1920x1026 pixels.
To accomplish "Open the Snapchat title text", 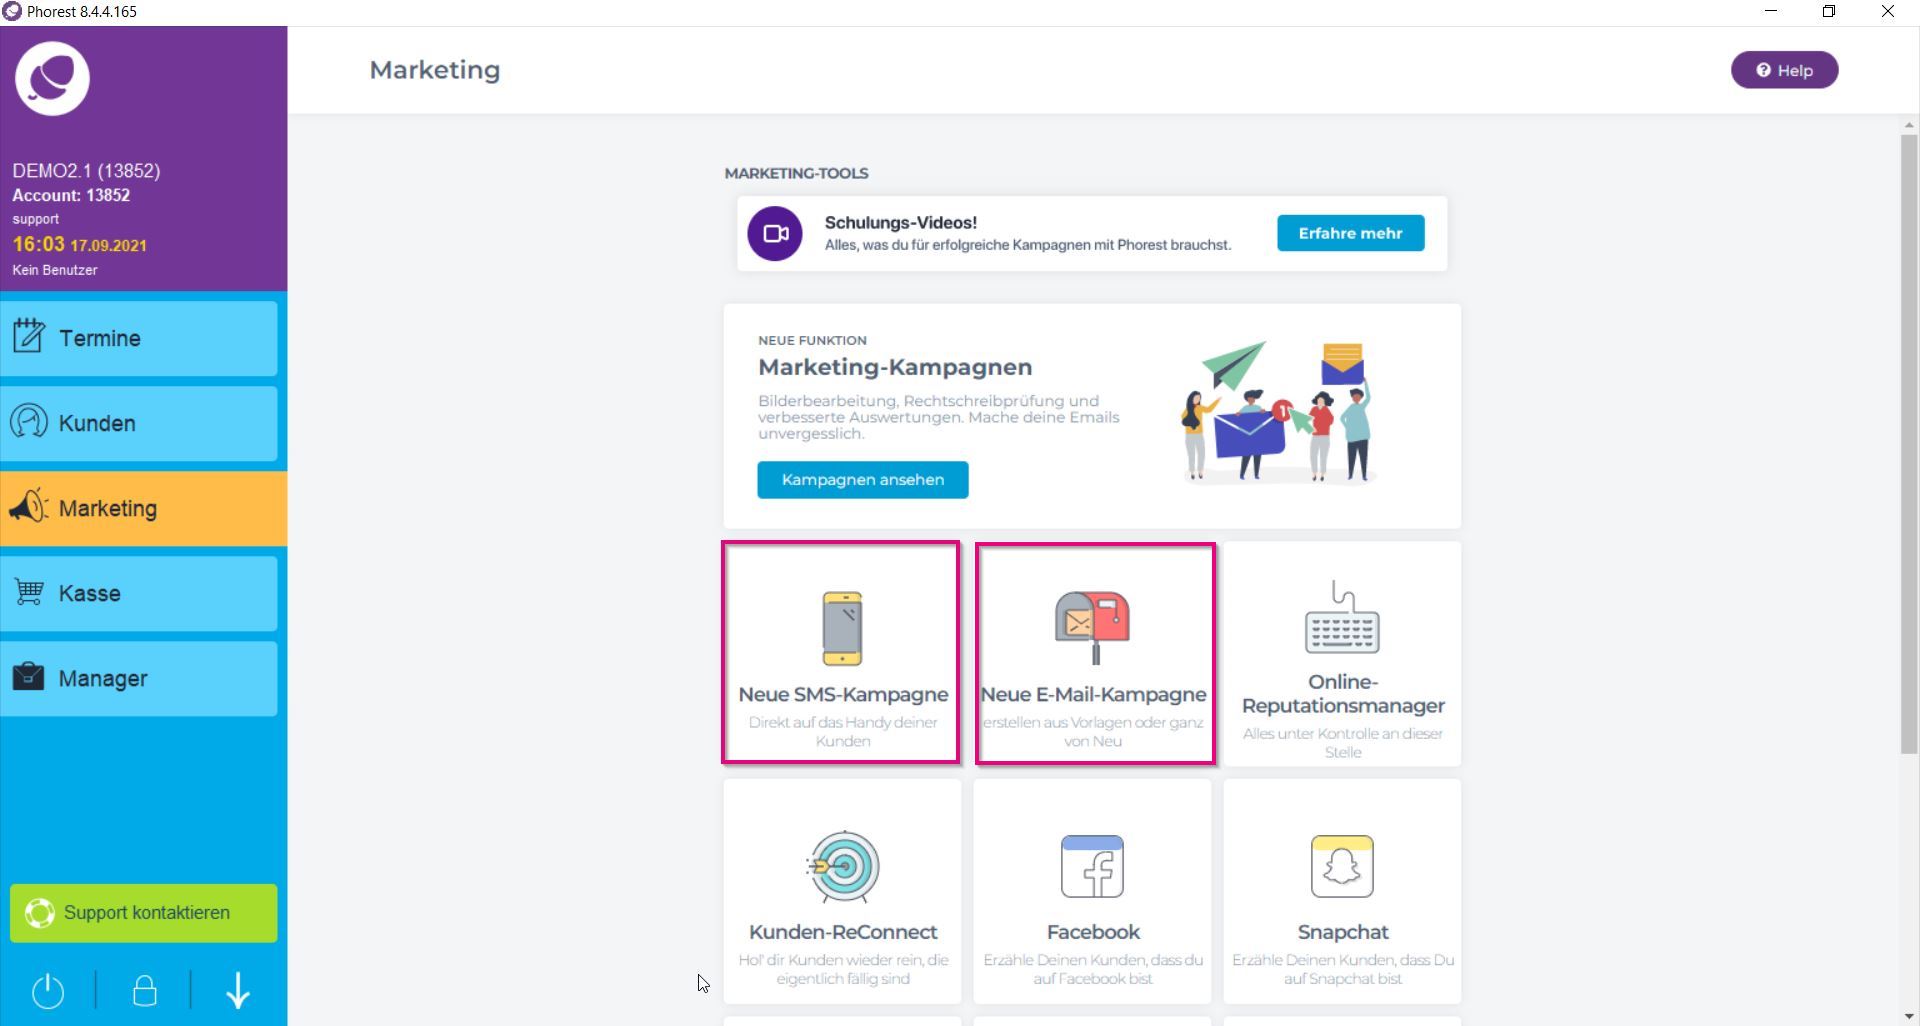I will (1343, 932).
